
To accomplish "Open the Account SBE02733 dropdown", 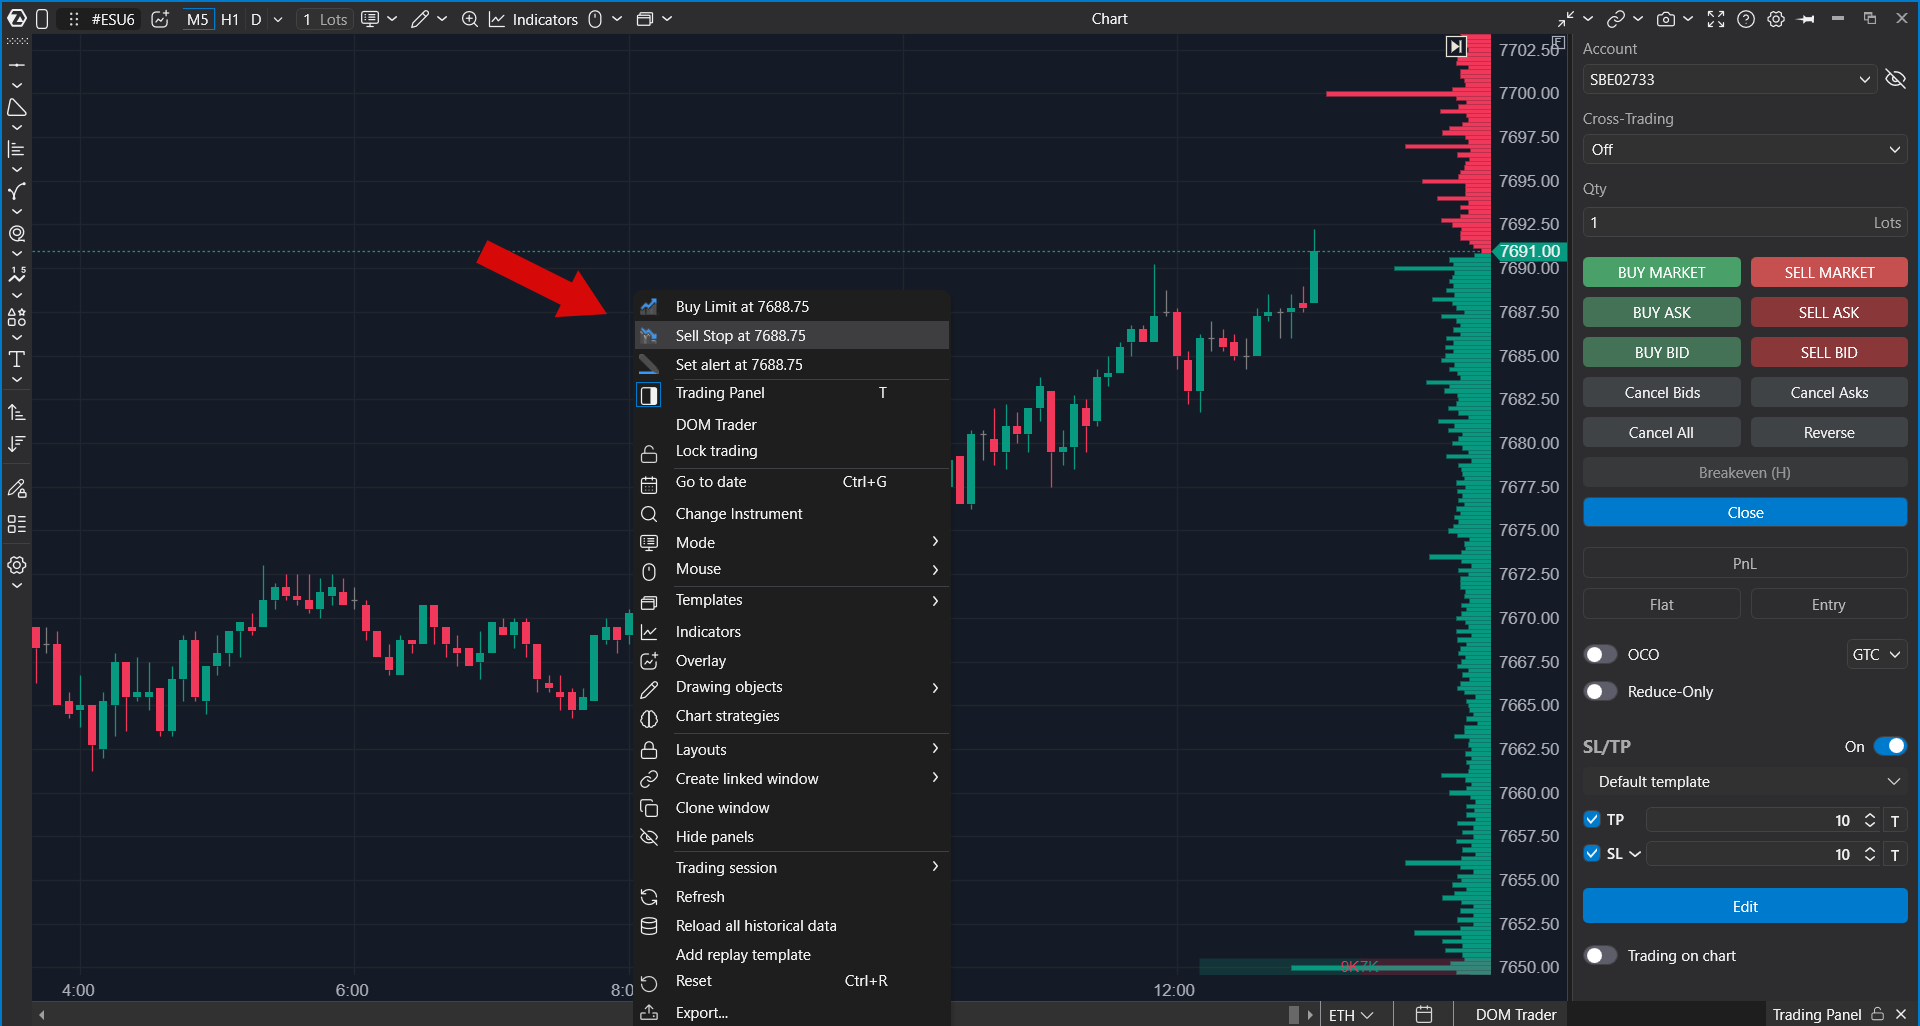I will [x=1729, y=79].
